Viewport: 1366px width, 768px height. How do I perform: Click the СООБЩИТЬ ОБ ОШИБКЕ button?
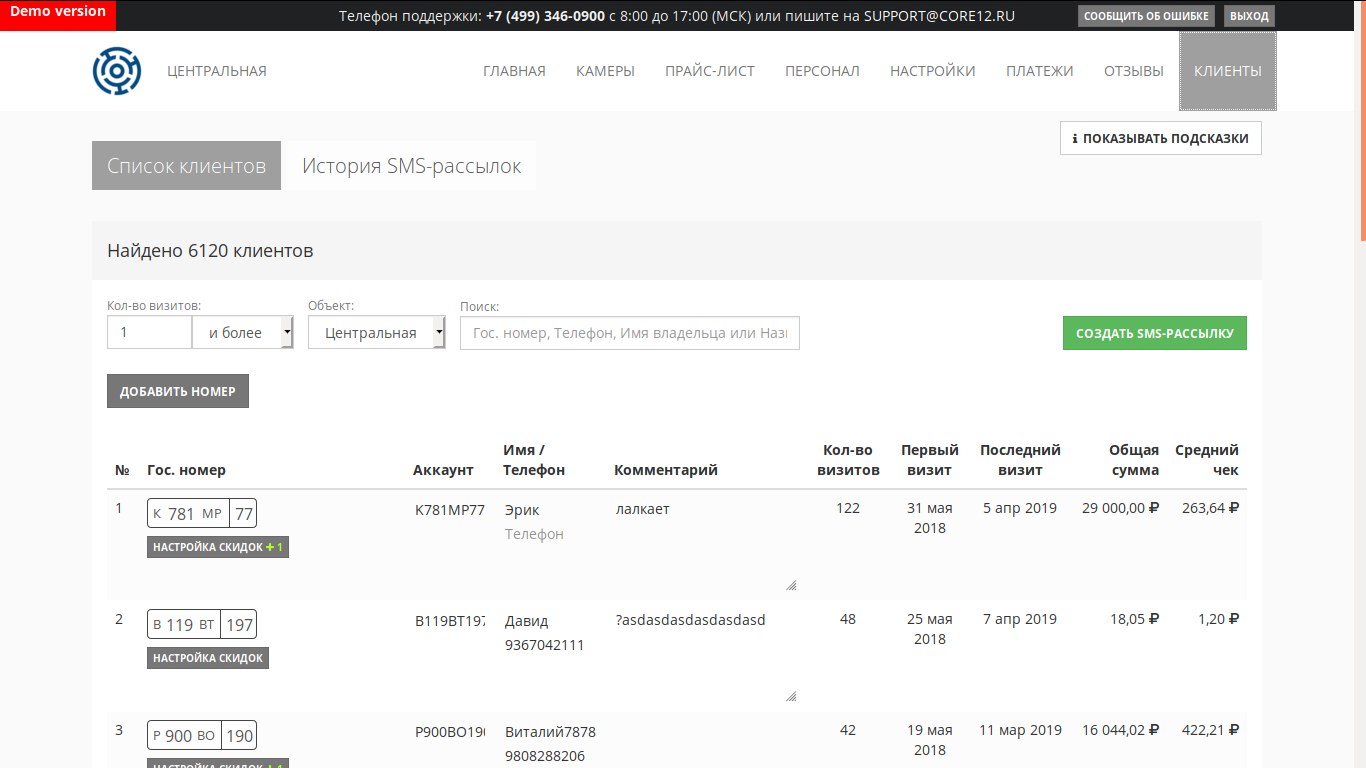1147,16
